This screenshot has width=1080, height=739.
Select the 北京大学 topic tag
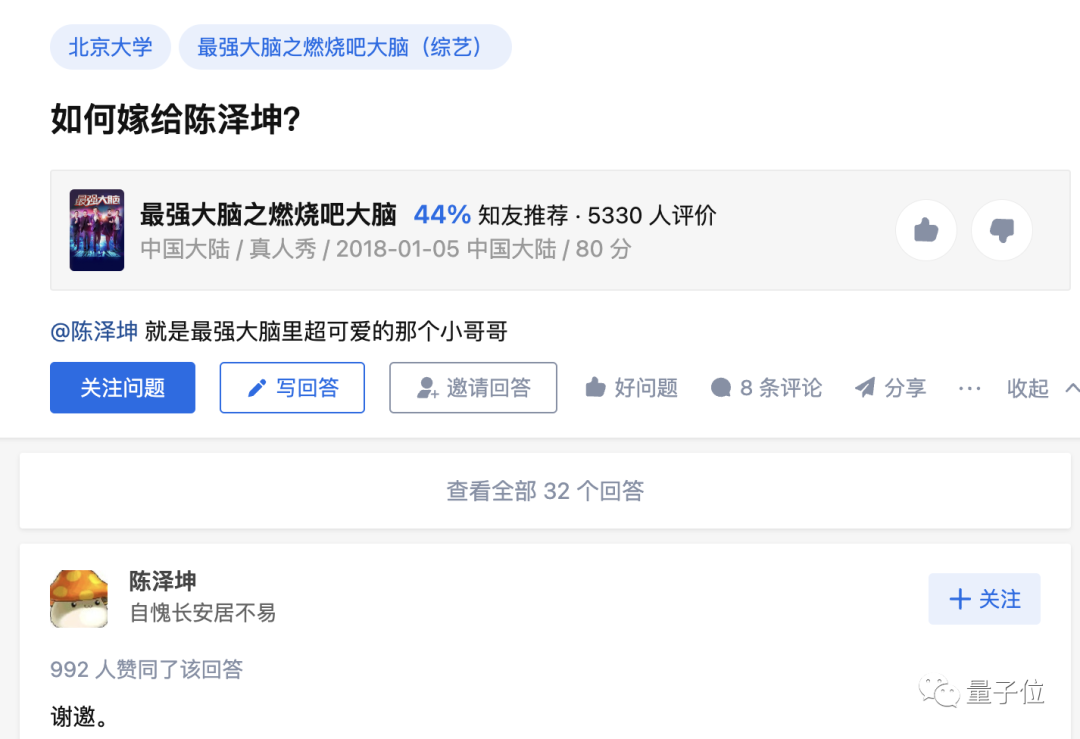[x=110, y=47]
